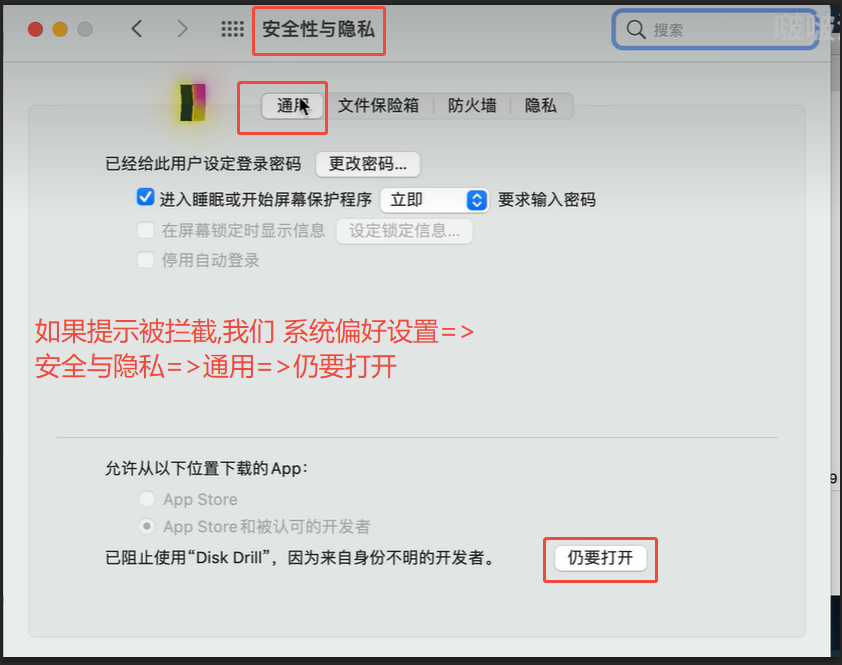Enable 在屏幕锁定时显示信息 checkbox

click(x=146, y=230)
